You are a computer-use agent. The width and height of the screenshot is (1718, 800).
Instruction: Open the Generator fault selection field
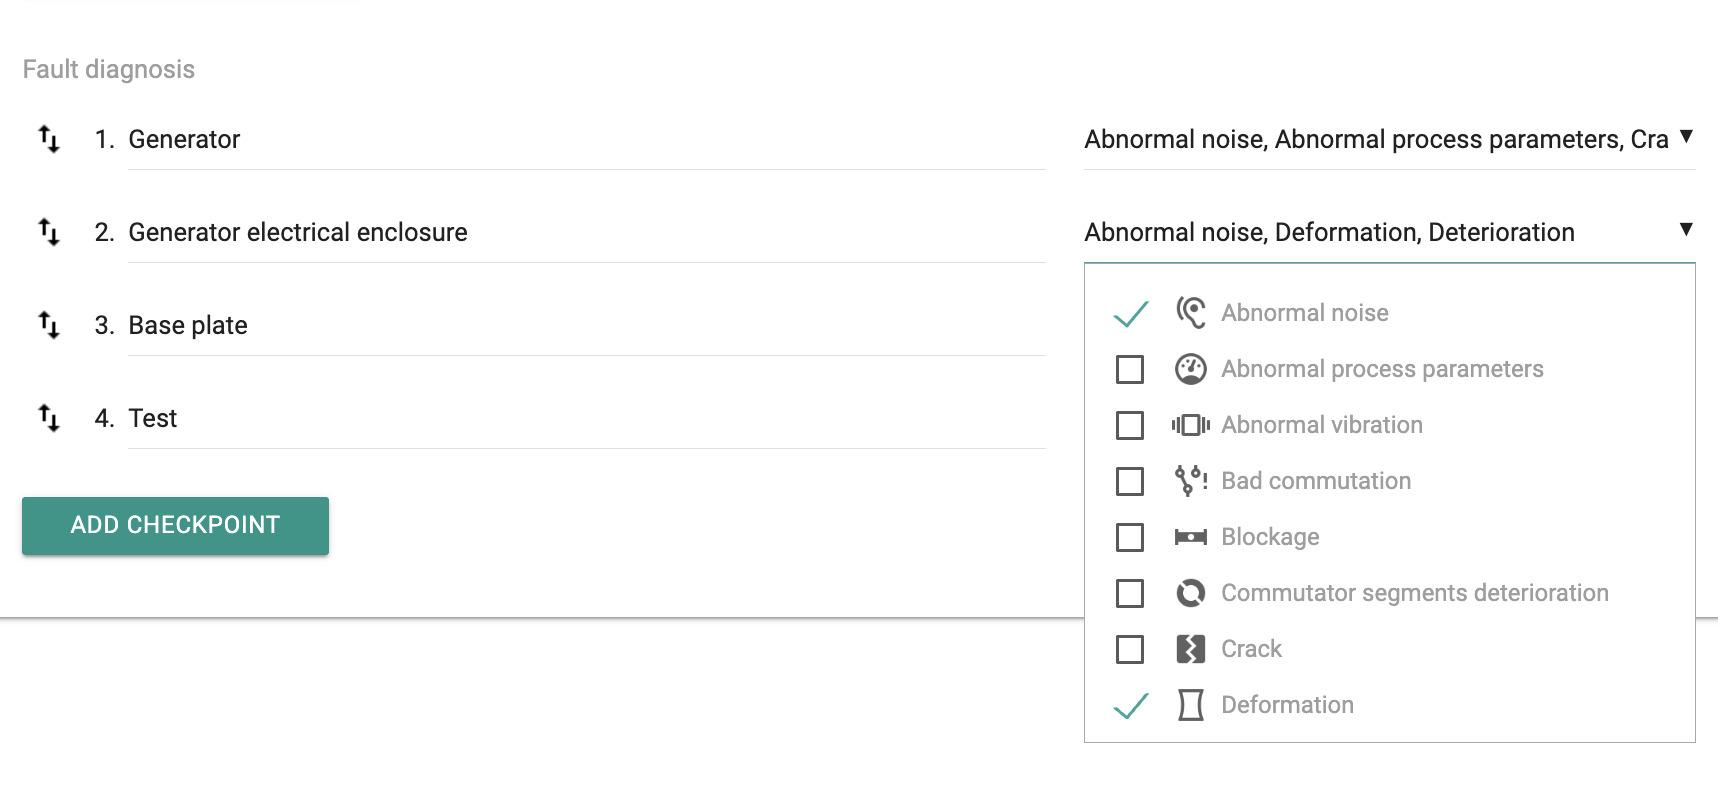pos(1376,140)
